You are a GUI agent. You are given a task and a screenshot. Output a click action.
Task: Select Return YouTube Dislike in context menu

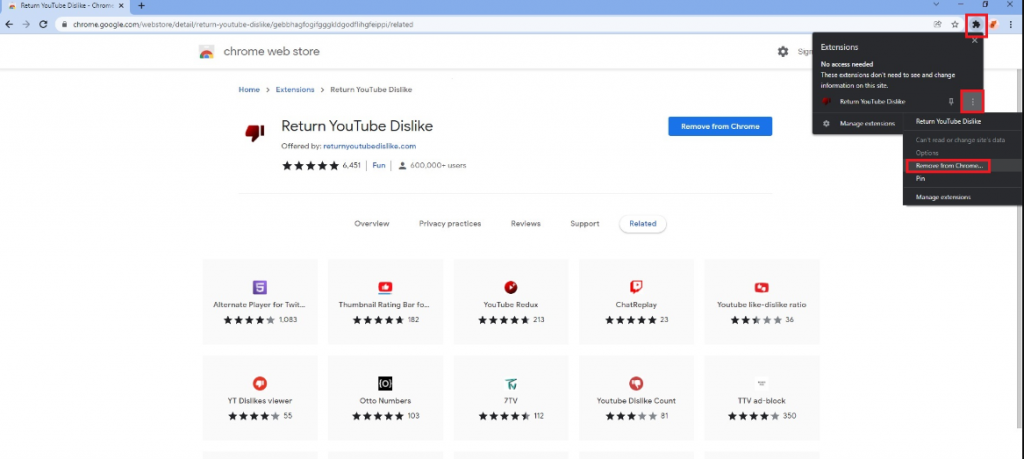coord(948,121)
